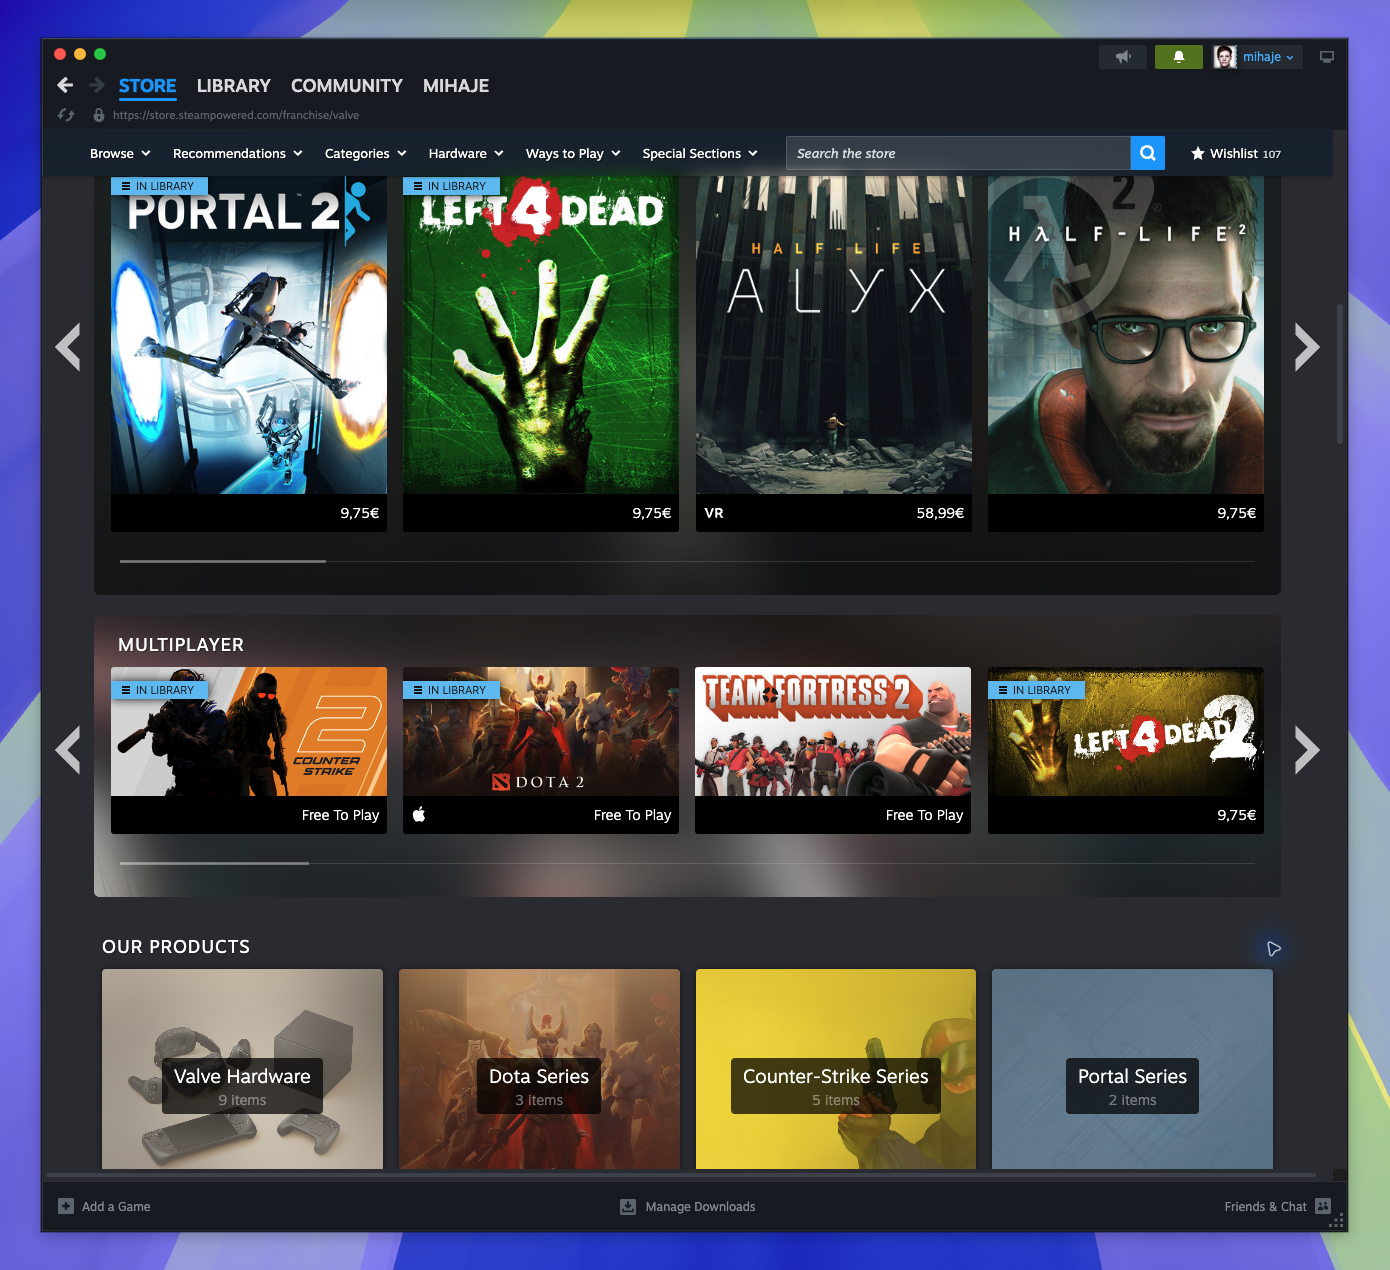The width and height of the screenshot is (1390, 1270).
Task: Switch to the STORE tab
Action: [x=148, y=86]
